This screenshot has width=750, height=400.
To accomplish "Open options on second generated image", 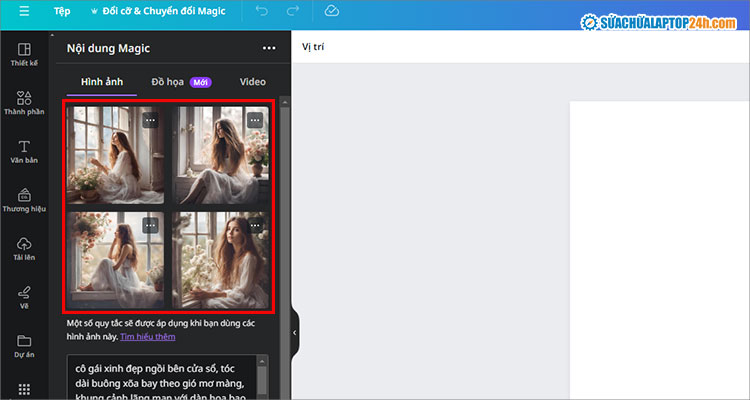I will (x=255, y=120).
